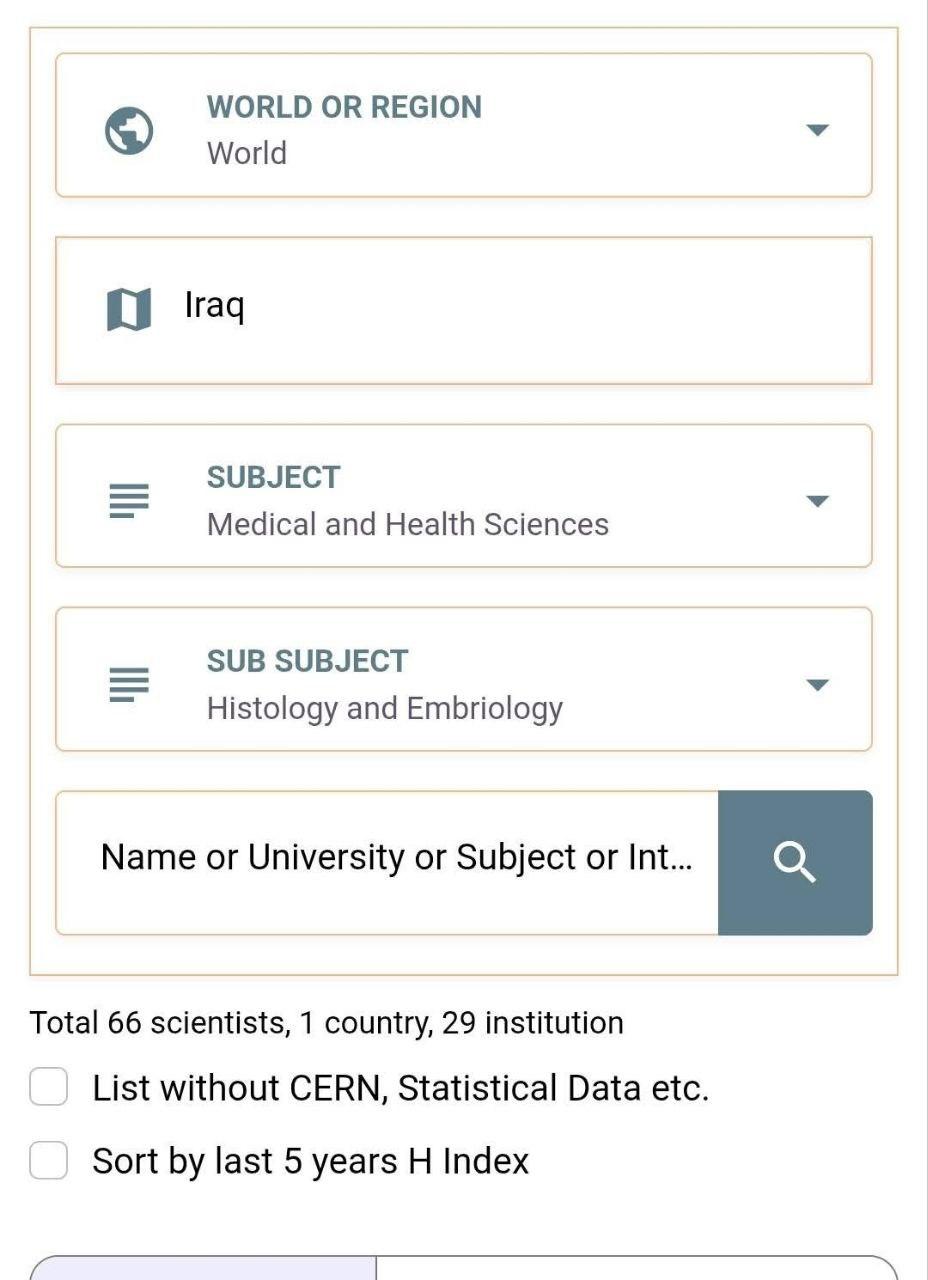The image size is (928, 1280).
Task: Switch to the right tab at the bottom
Action: pyautogui.click(x=636, y=1268)
